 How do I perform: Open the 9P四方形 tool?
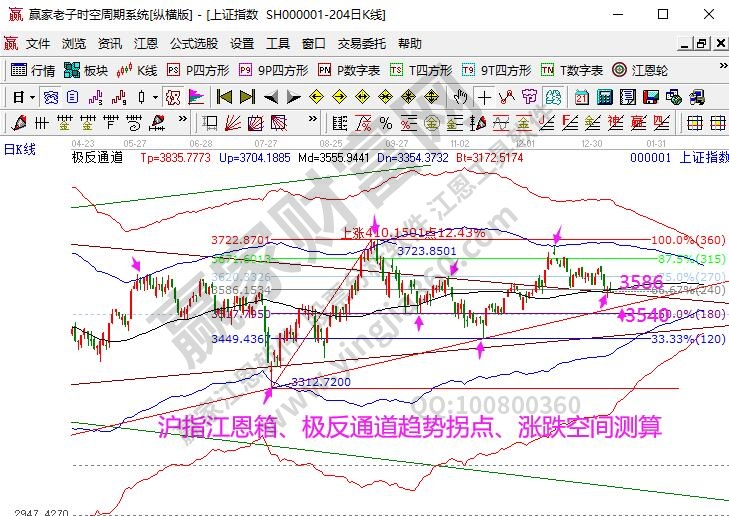273,70
